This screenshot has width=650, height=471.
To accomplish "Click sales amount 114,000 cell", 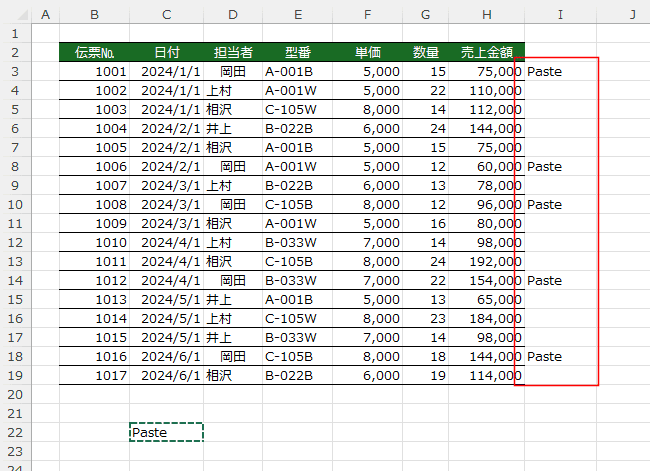I will tap(487, 376).
